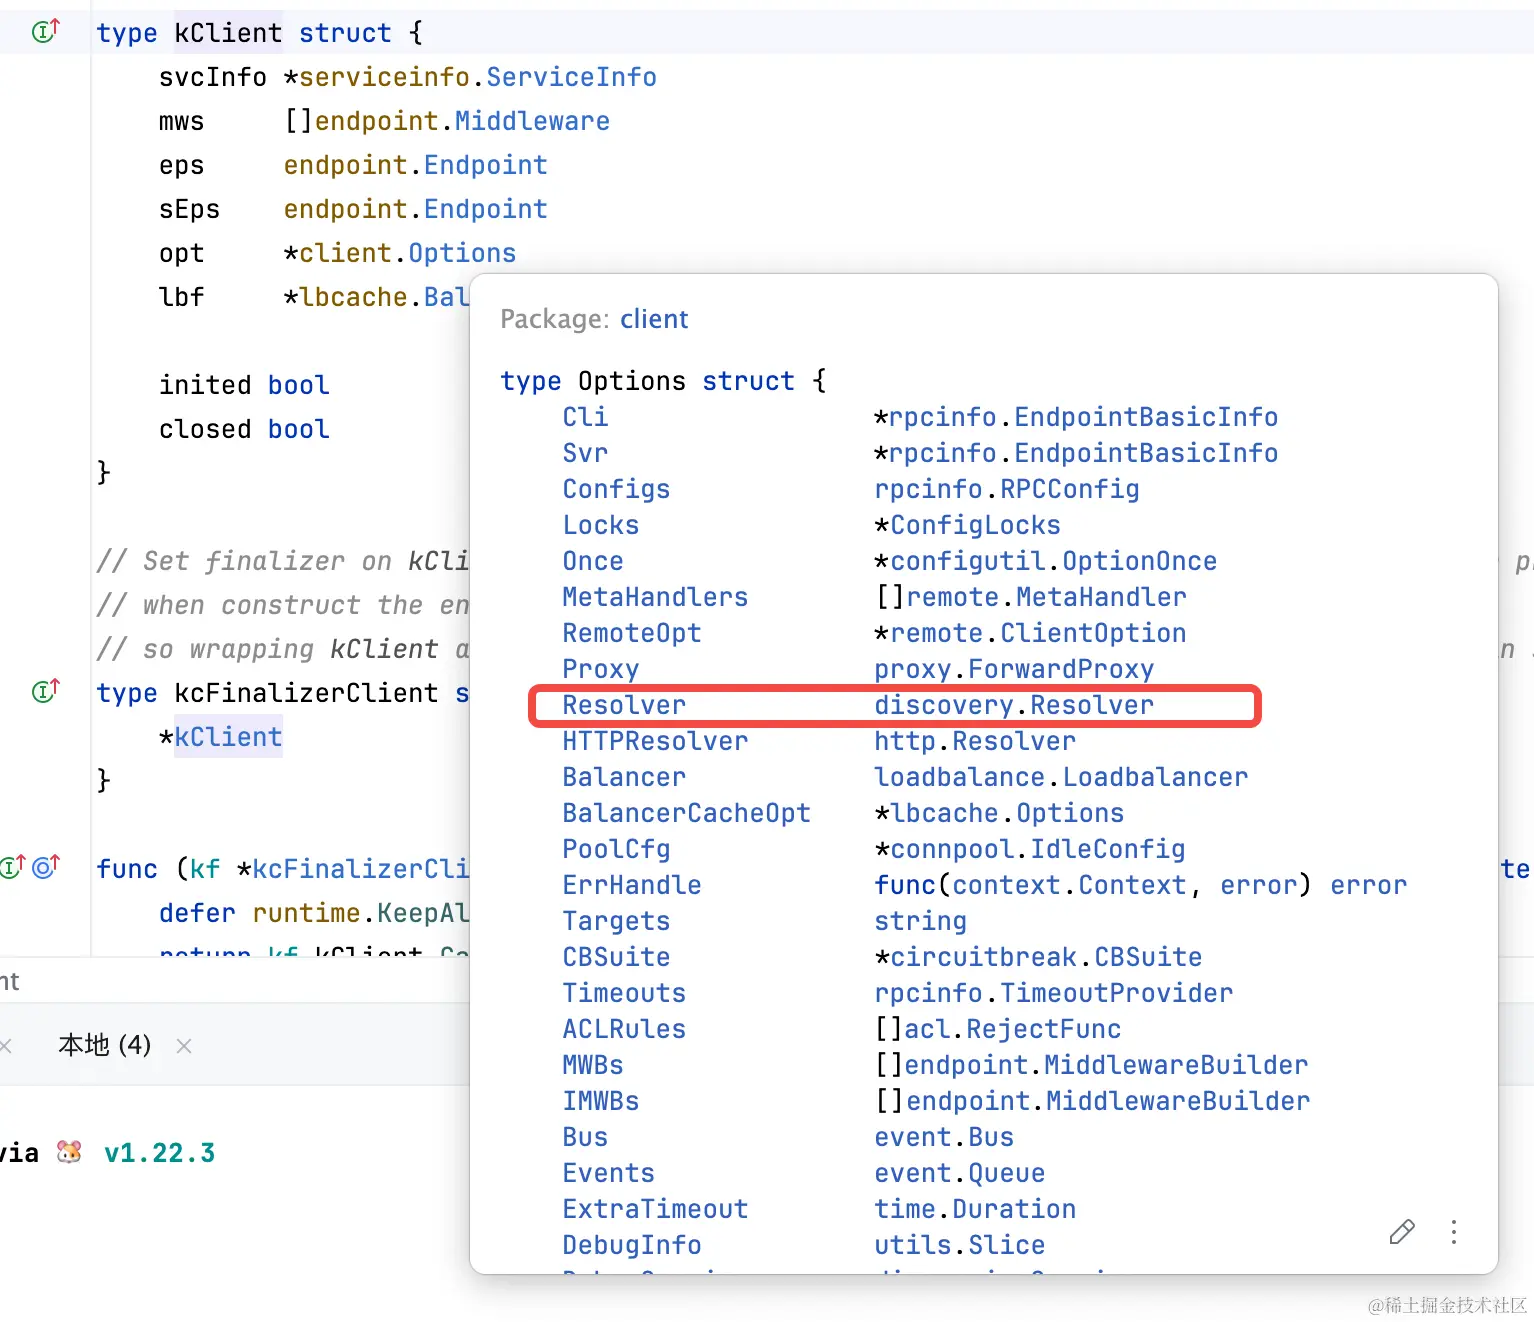Open the client package link in popup
Image resolution: width=1534 pixels, height=1322 pixels.
(x=654, y=319)
